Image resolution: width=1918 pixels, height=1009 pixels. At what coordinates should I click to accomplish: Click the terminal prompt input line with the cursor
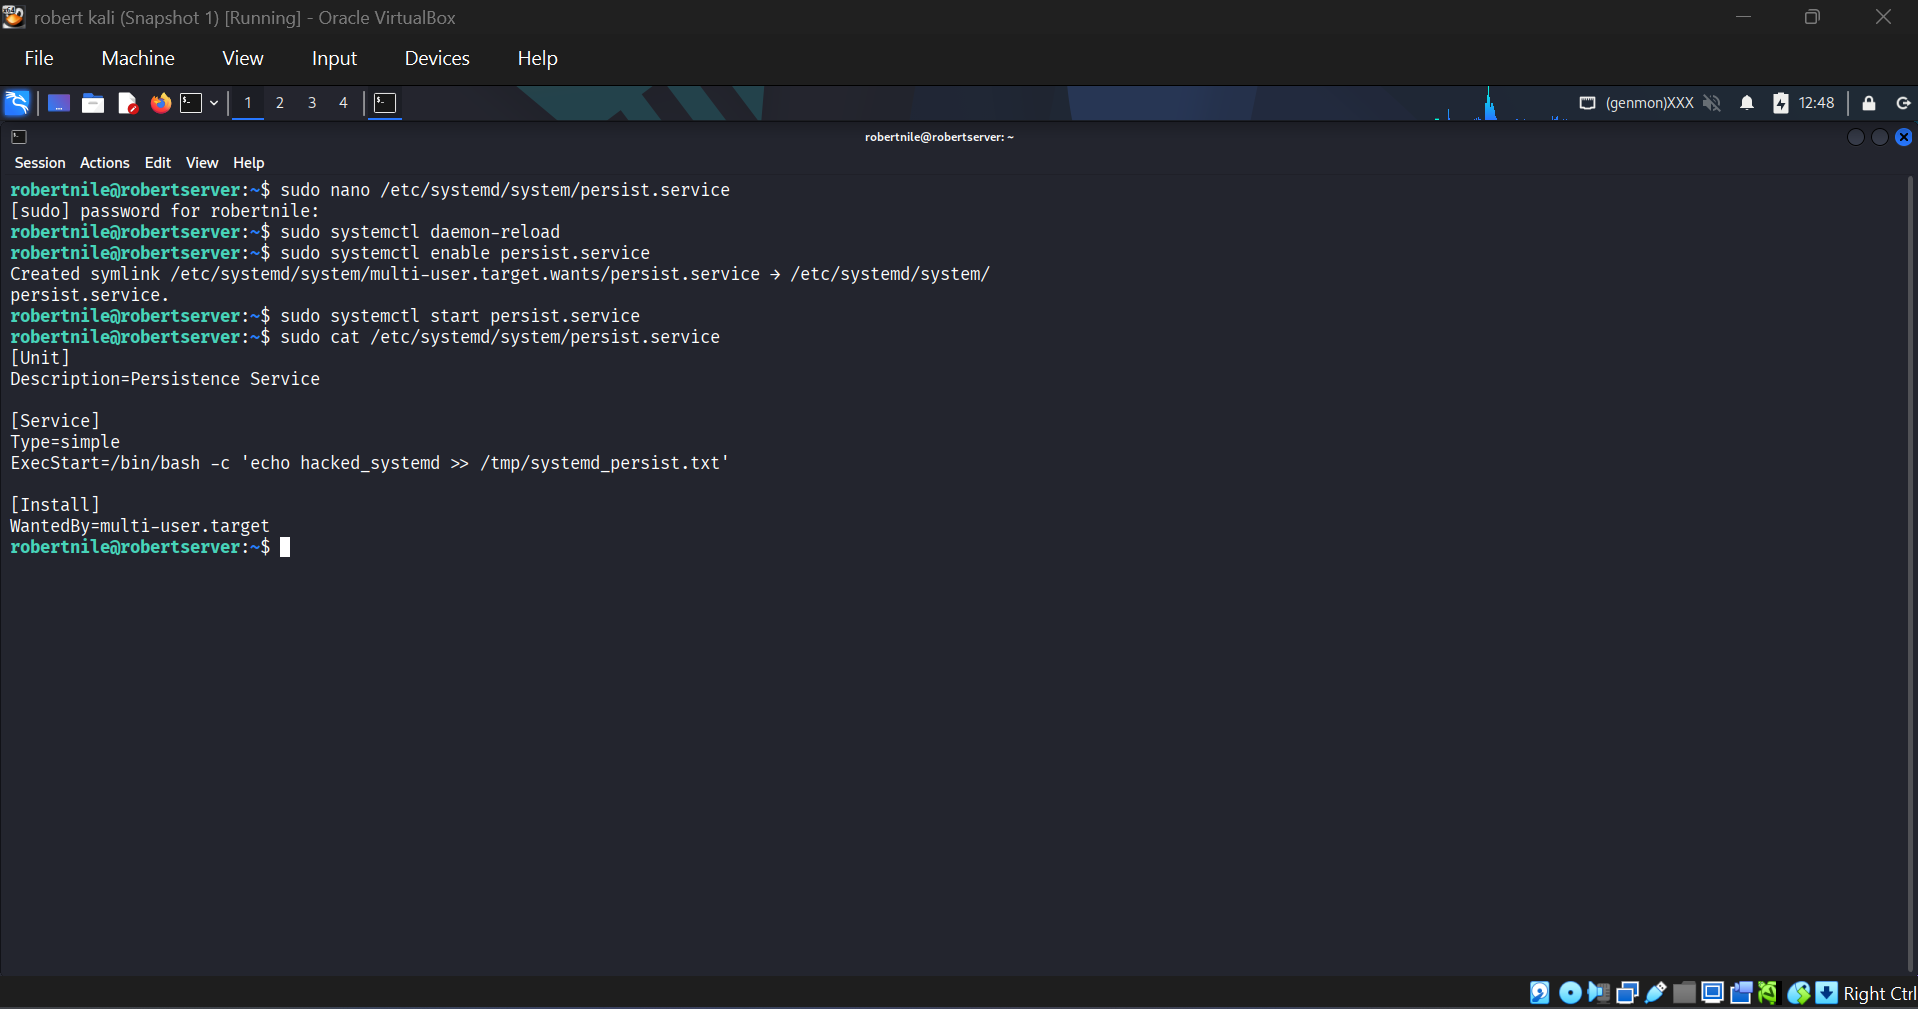coord(150,547)
